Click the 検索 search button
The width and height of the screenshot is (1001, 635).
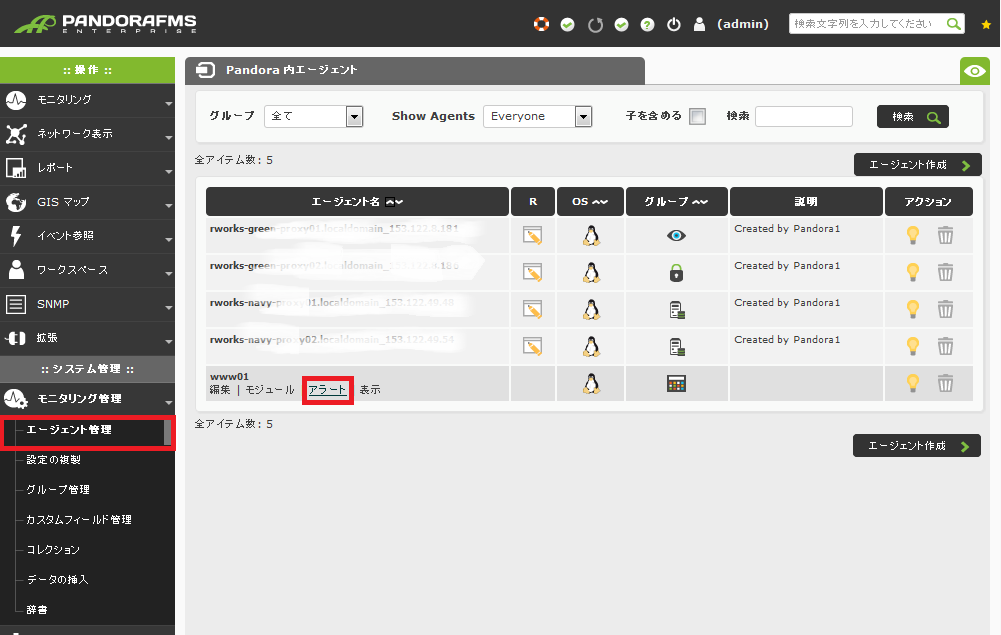click(913, 117)
